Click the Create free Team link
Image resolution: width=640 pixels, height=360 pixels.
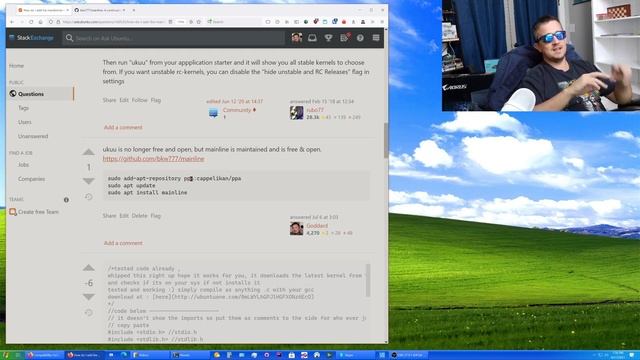point(38,212)
